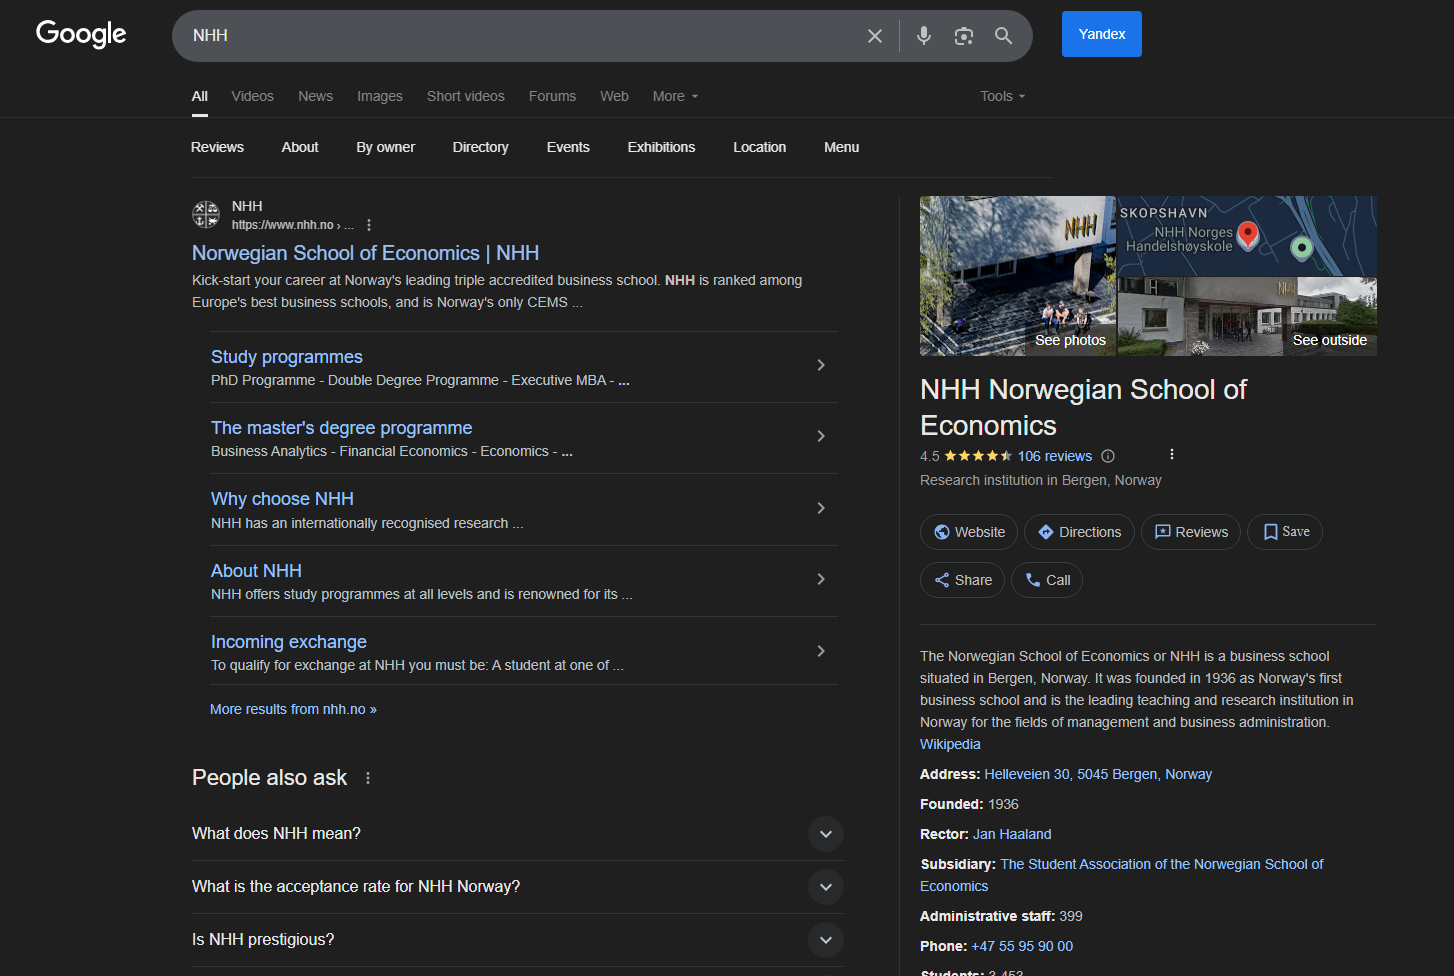Switch to the Short videos tab
Image resolution: width=1454 pixels, height=976 pixels.
pyautogui.click(x=466, y=96)
